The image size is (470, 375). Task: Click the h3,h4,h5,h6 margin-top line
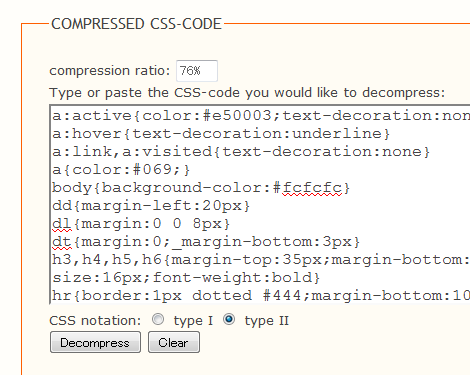point(261,260)
